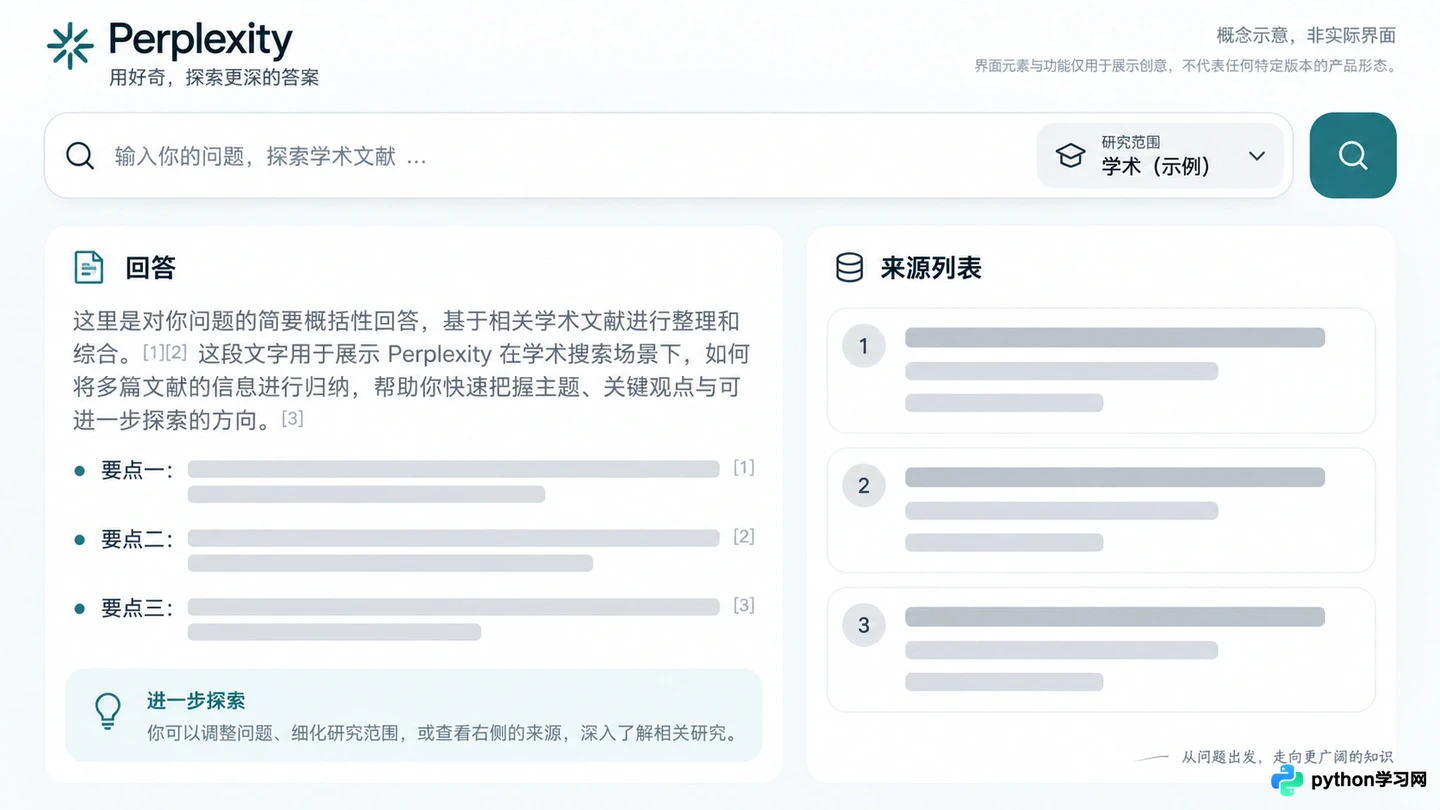The width and height of the screenshot is (1440, 810).
Task: Click the database icon beside 来源列表
Action: point(849,267)
